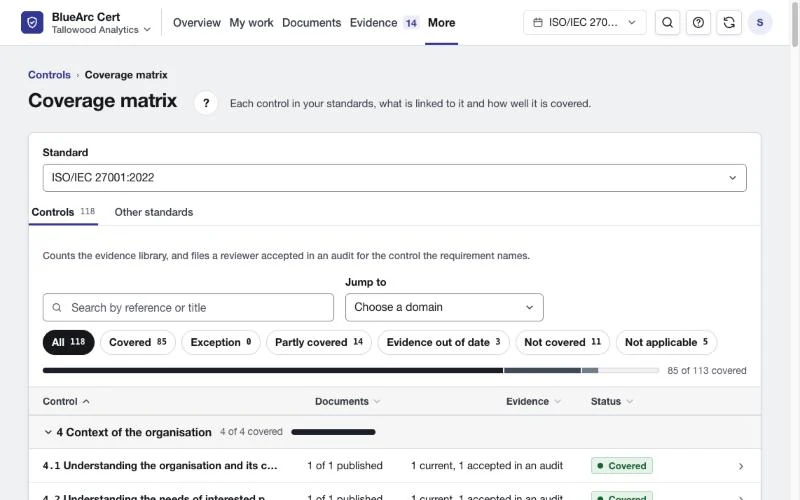The image size is (800, 500).
Task: Click the Context of the organisation progress bar
Action: pyautogui.click(x=333, y=432)
